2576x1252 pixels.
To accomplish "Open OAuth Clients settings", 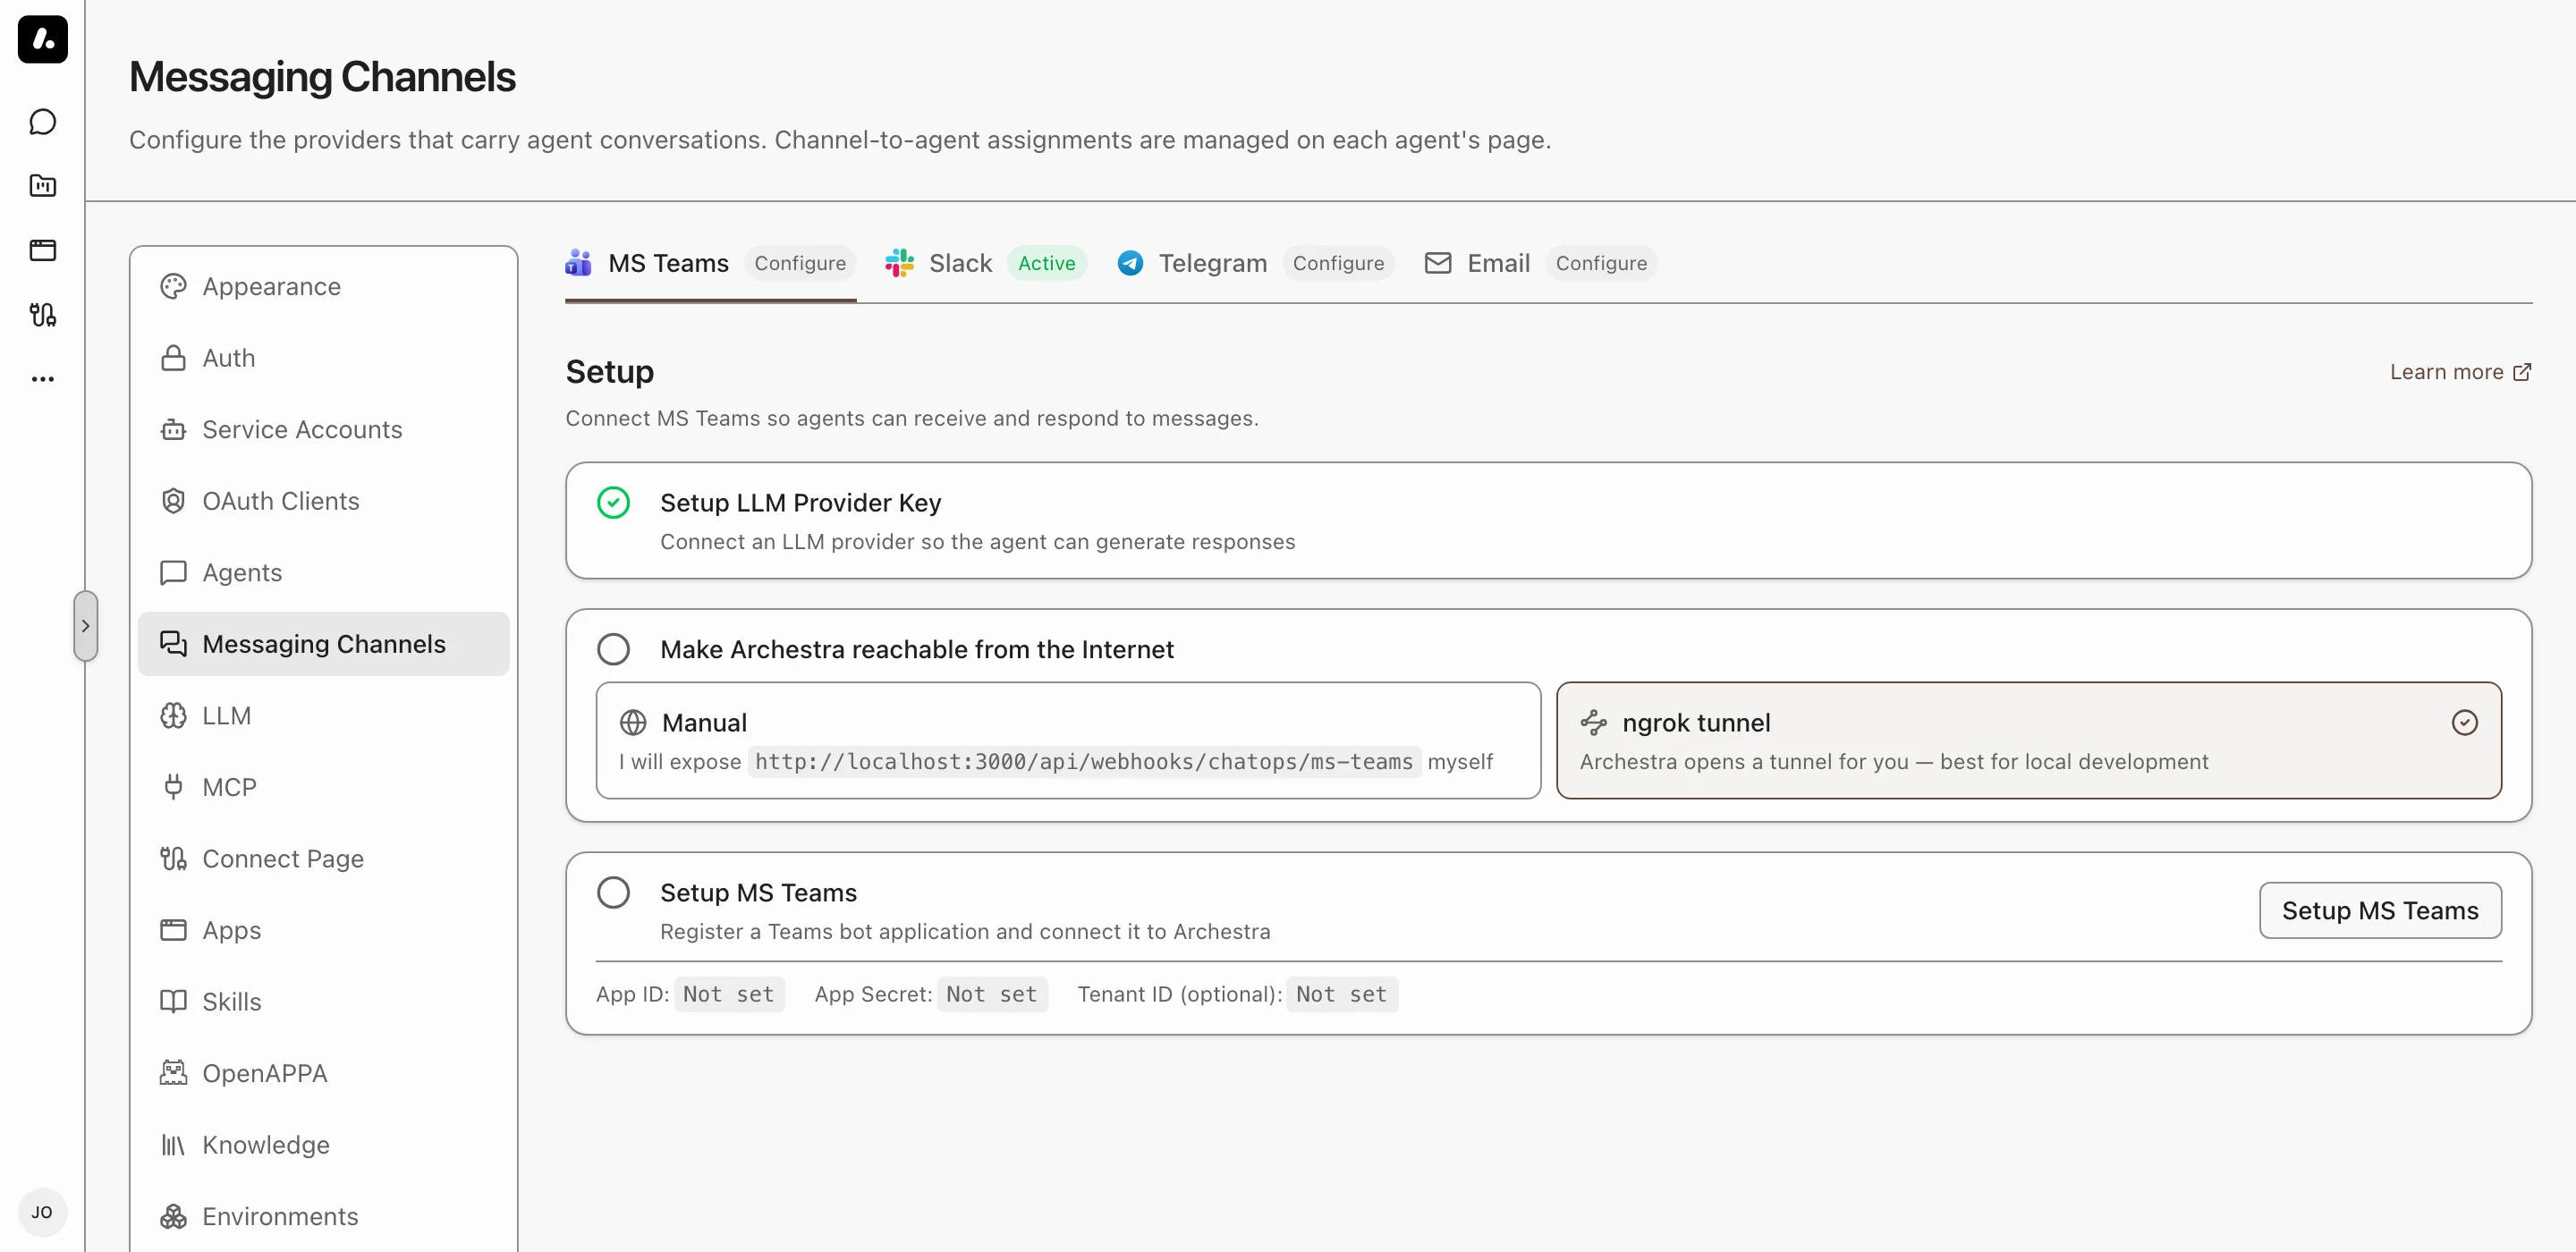I will click(323, 501).
